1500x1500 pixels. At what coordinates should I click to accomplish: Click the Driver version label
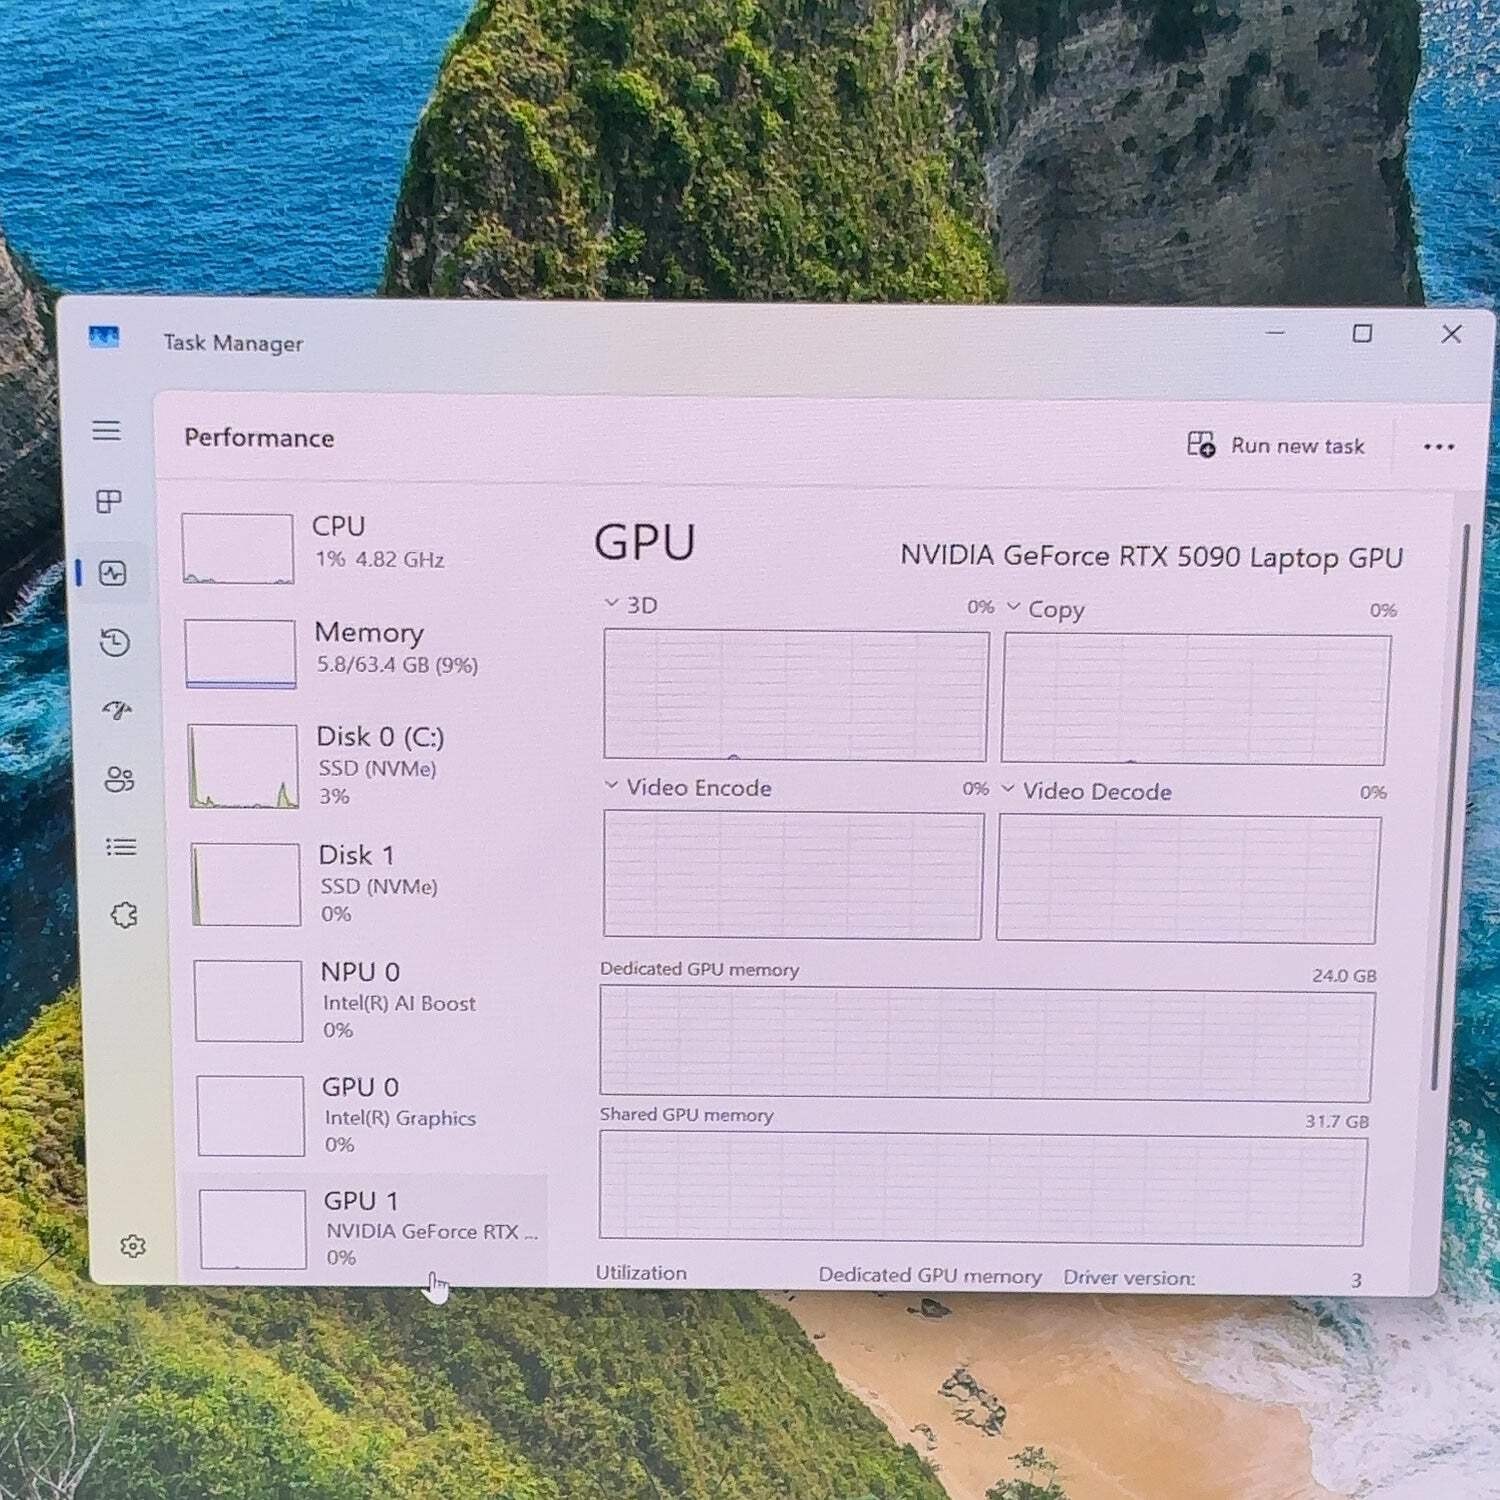pyautogui.click(x=1129, y=1277)
